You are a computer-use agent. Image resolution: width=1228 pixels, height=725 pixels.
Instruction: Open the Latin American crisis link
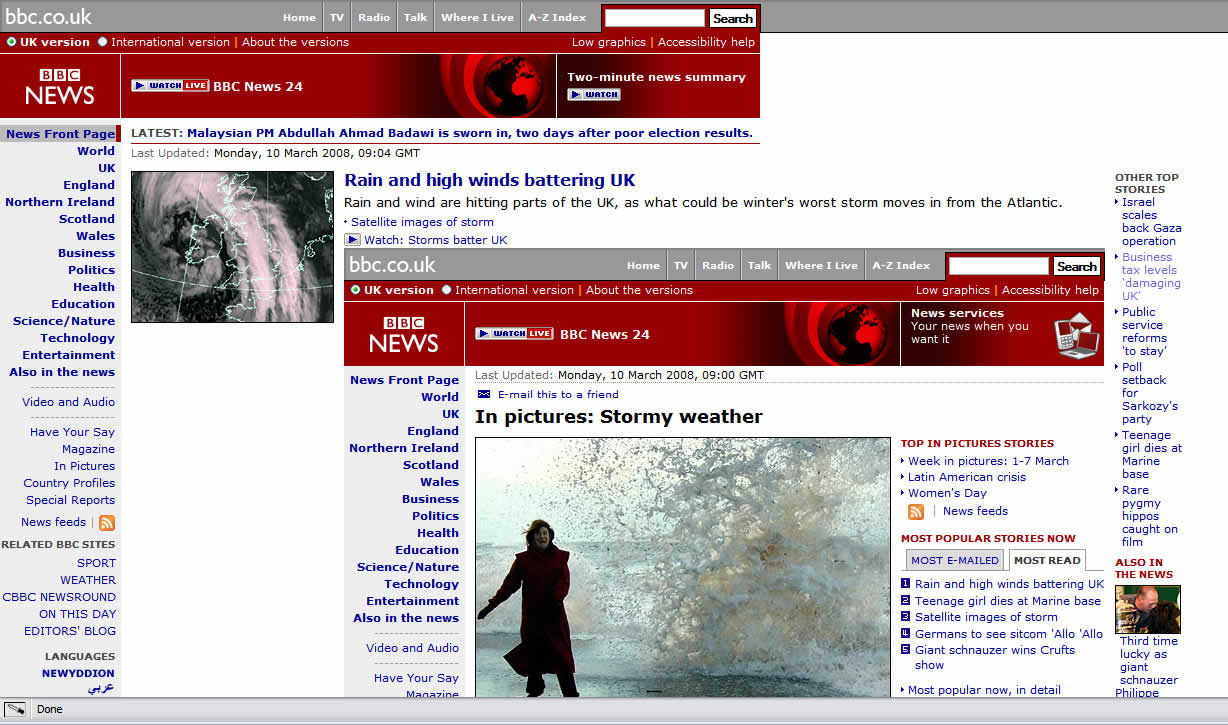pos(967,477)
